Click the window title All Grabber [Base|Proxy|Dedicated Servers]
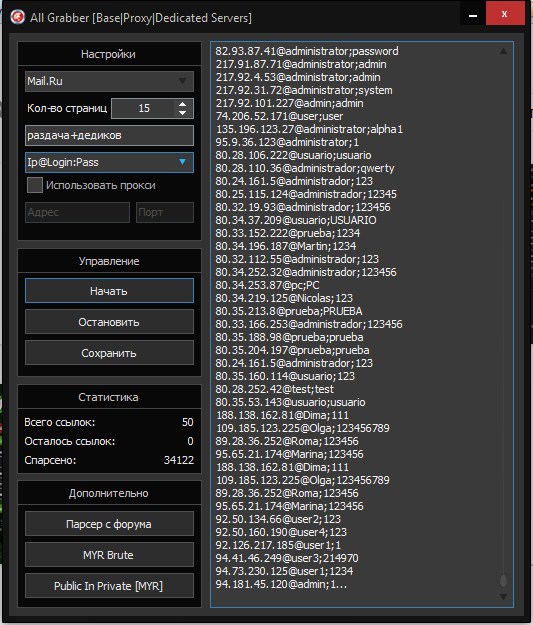 point(141,18)
